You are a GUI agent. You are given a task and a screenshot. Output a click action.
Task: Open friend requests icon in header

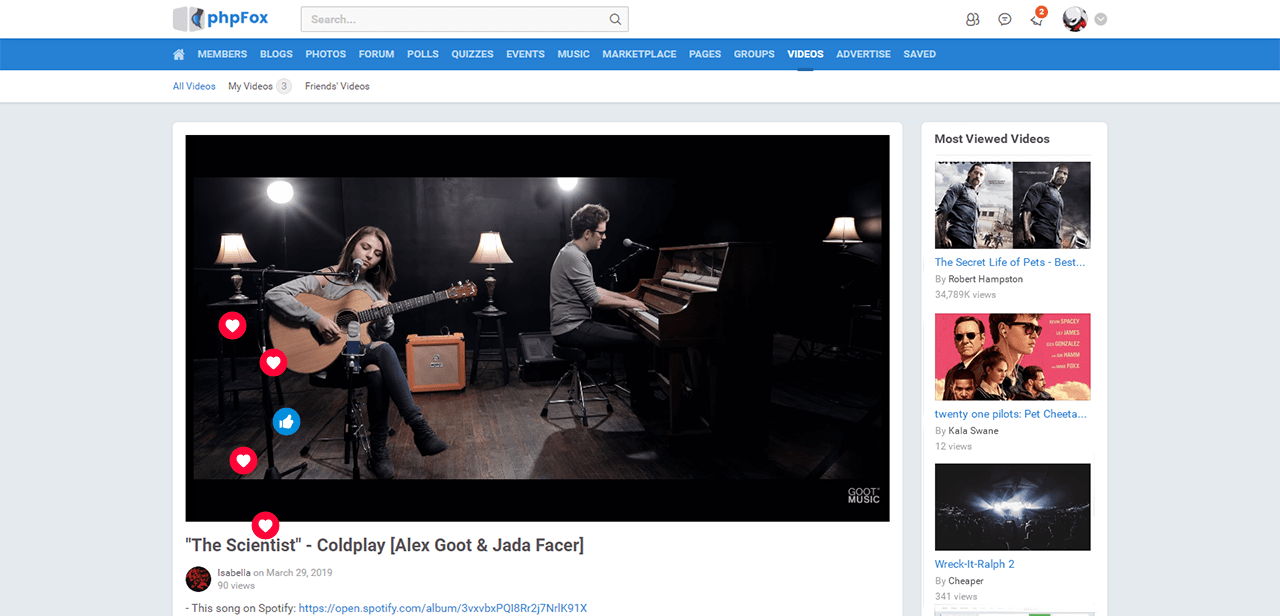tap(972, 19)
